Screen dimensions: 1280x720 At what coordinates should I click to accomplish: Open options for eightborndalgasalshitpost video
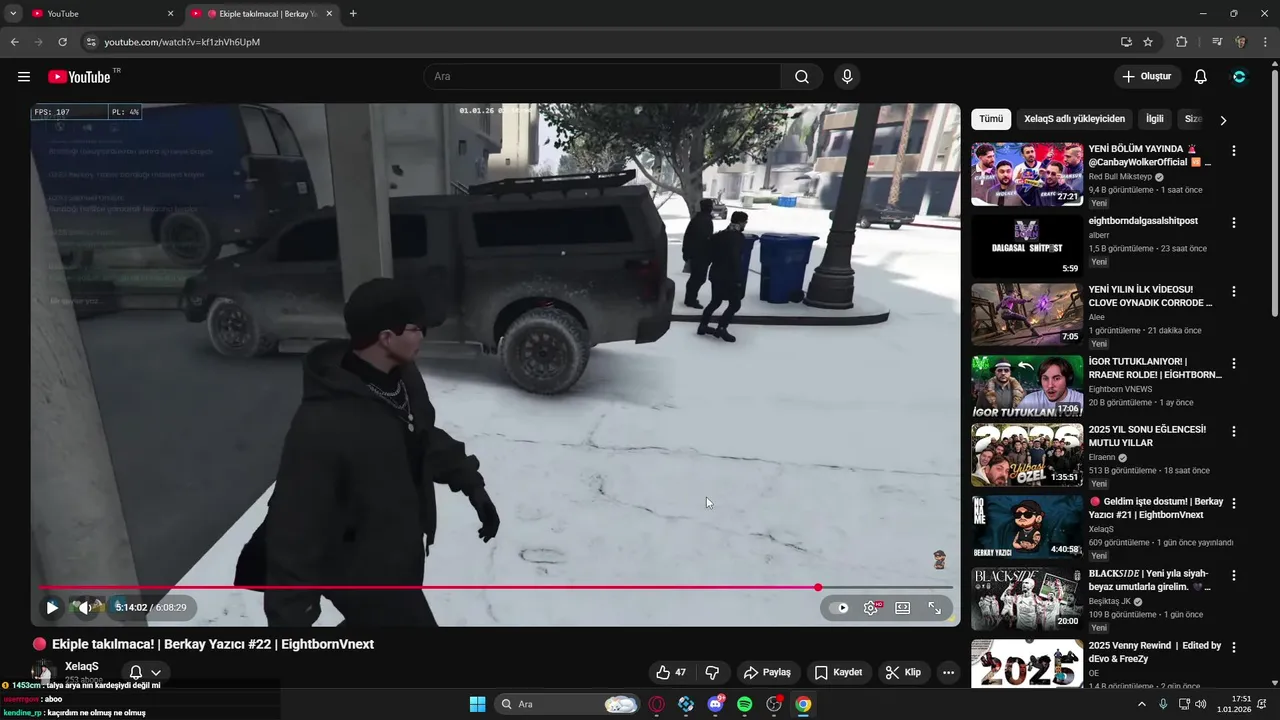pos(1233,223)
